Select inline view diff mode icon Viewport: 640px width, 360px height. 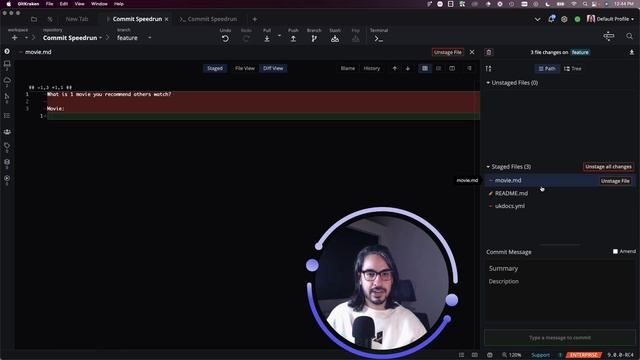[x=438, y=69]
